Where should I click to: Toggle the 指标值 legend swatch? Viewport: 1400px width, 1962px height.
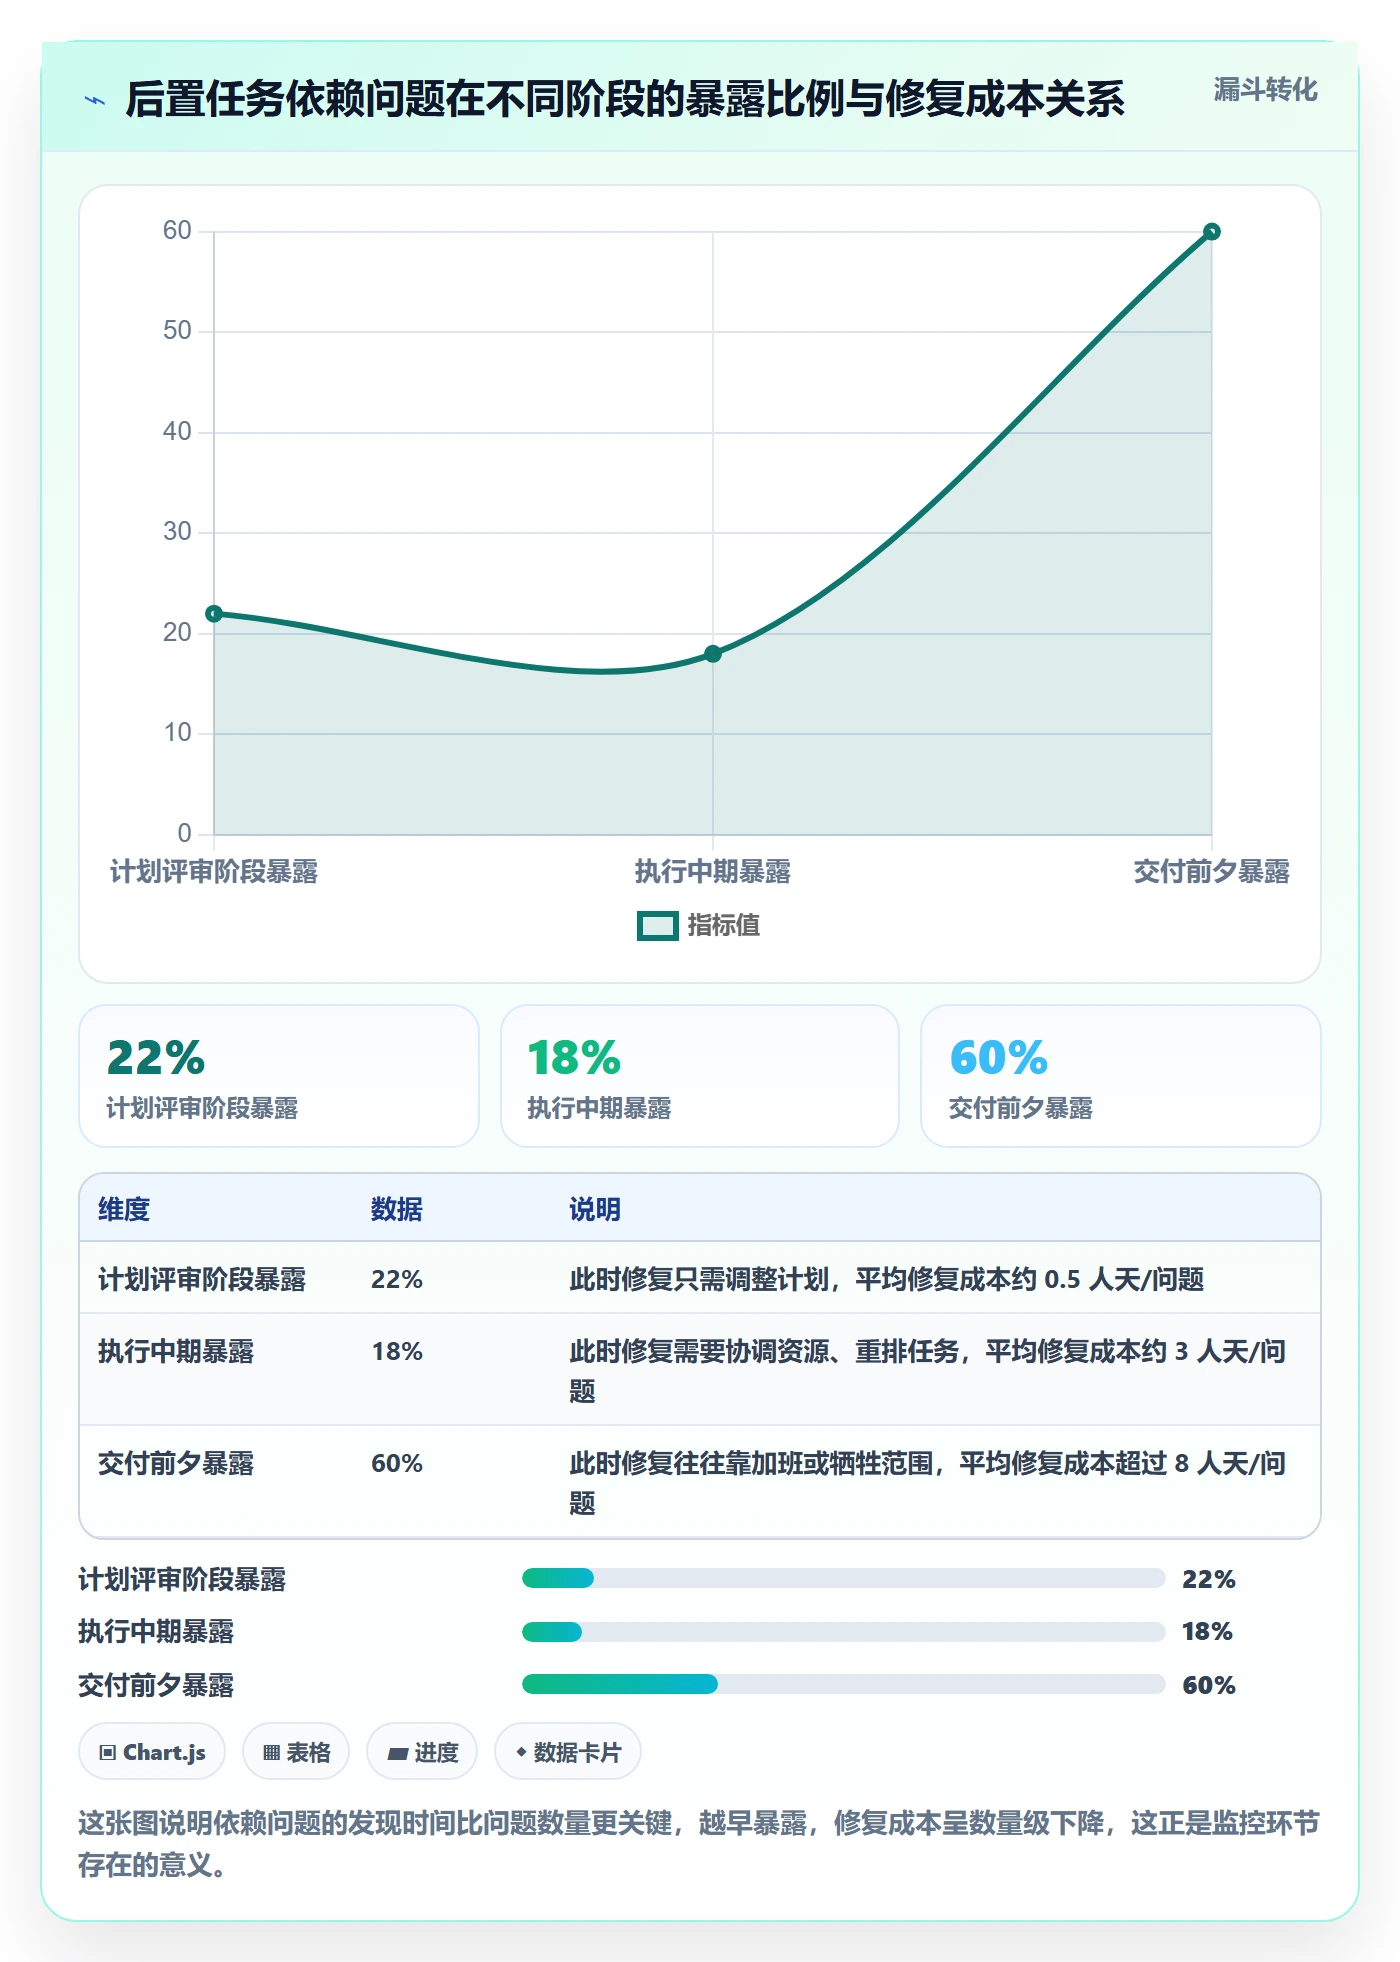click(x=658, y=926)
